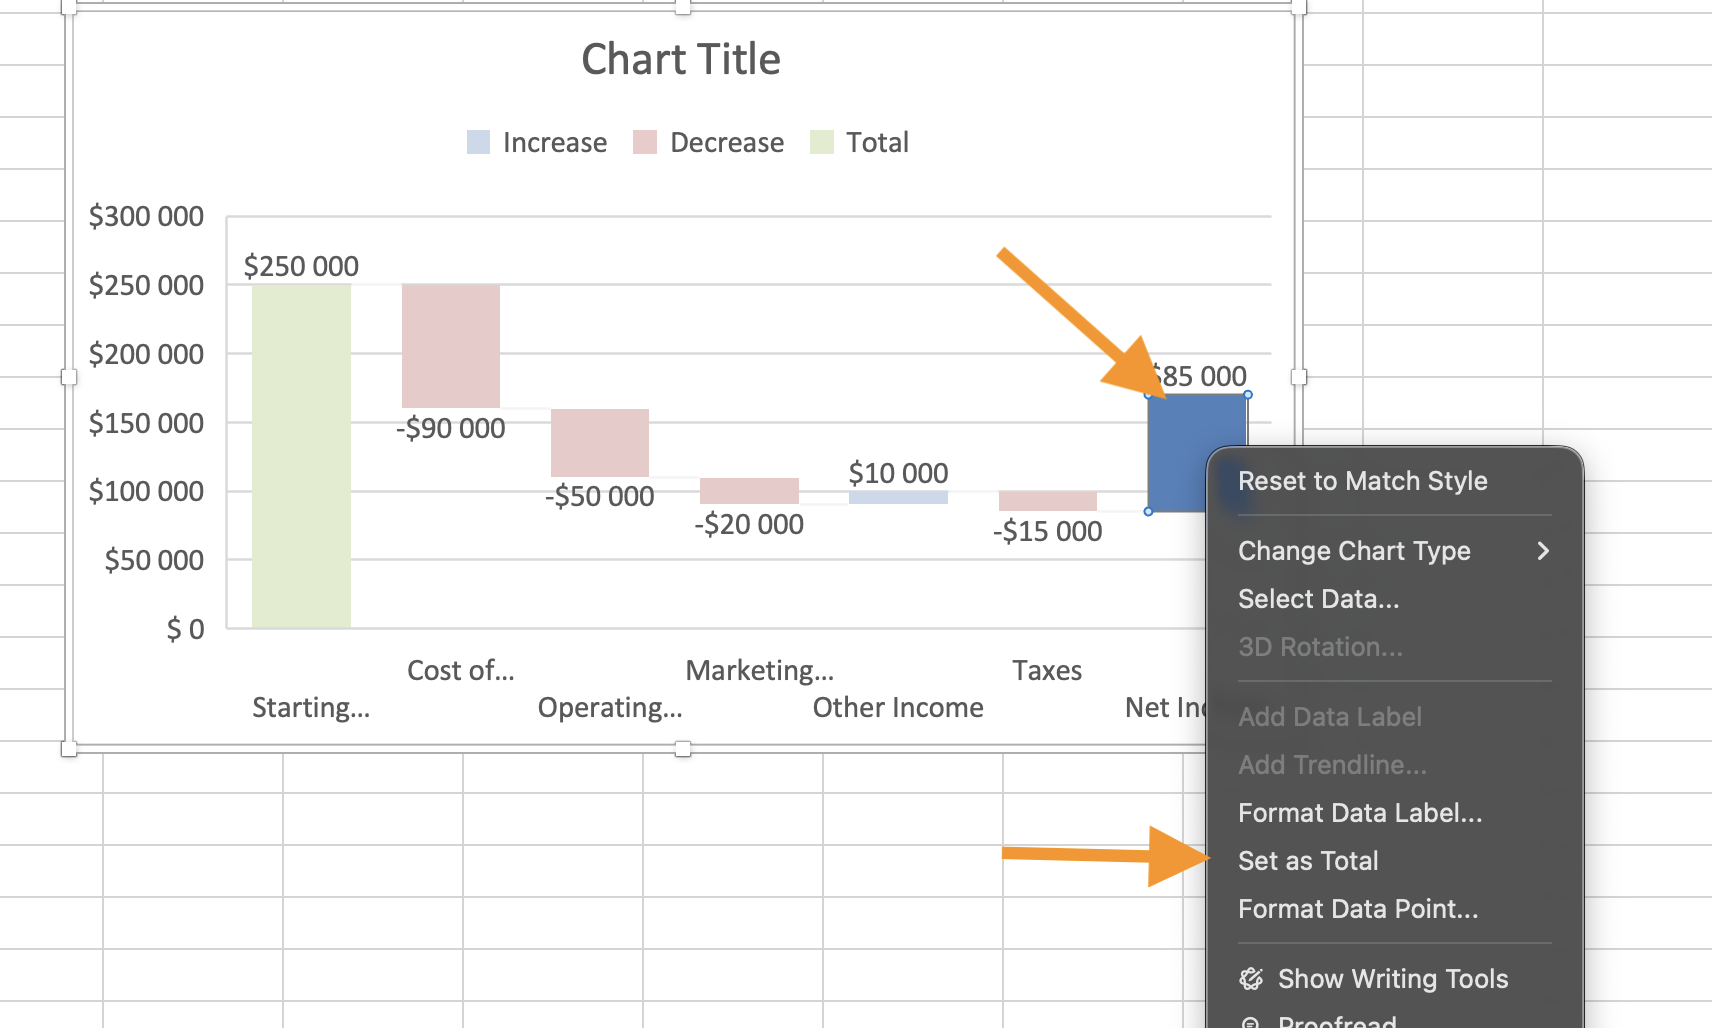This screenshot has width=1712, height=1028.
Task: Click the Decrease legend color swatch
Action: click(x=645, y=142)
